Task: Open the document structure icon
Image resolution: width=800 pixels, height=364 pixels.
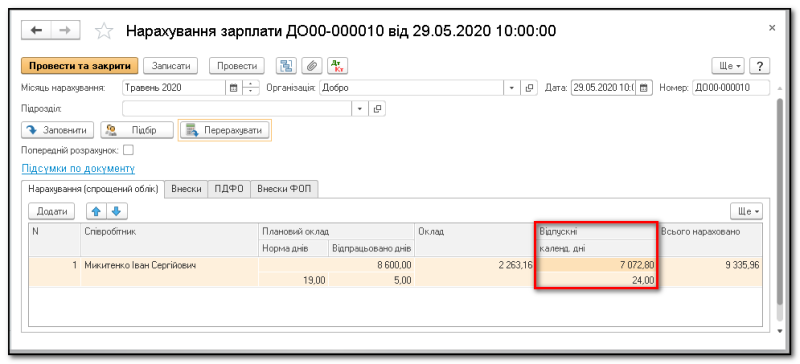Action: (x=286, y=66)
